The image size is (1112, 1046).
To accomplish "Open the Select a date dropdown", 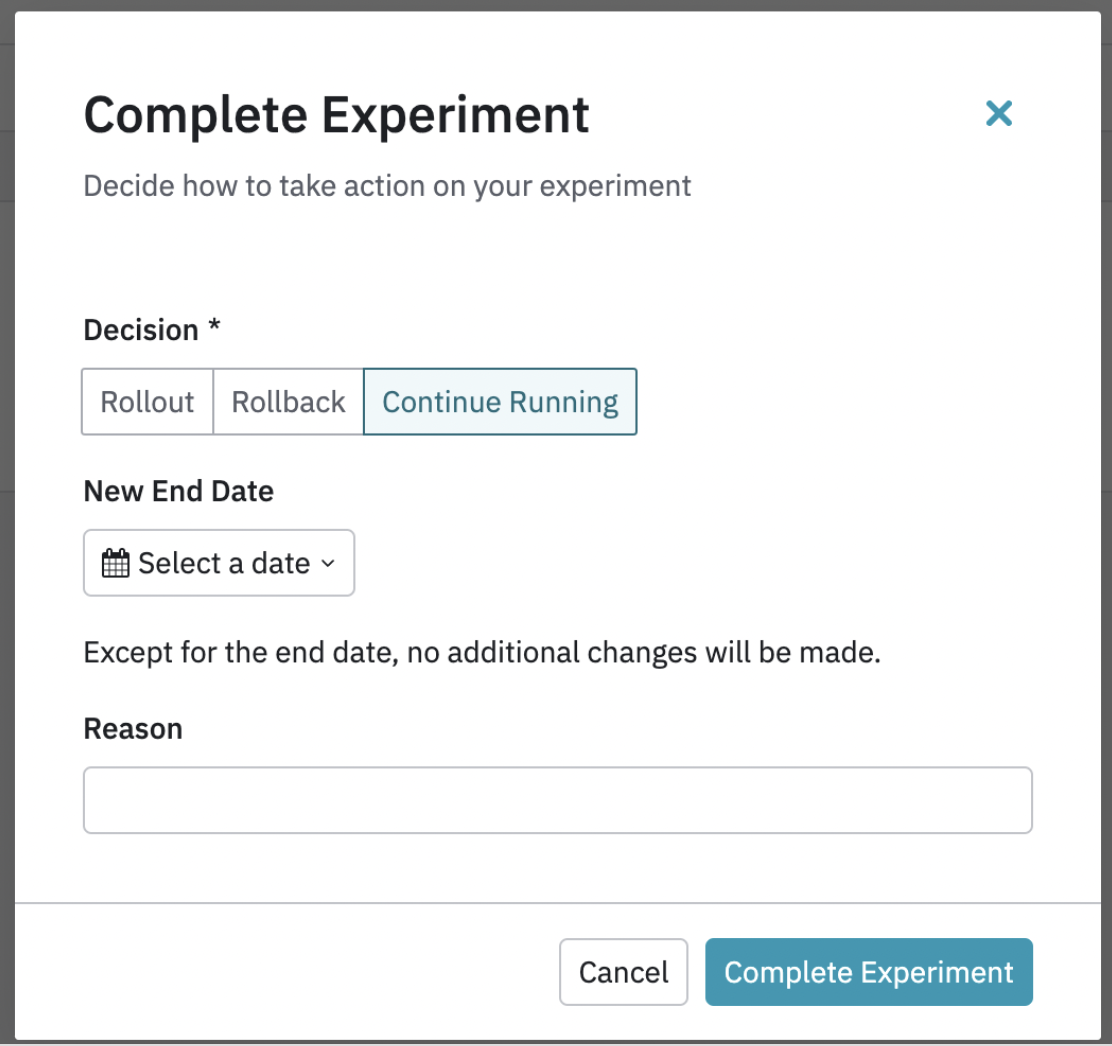I will coord(218,563).
